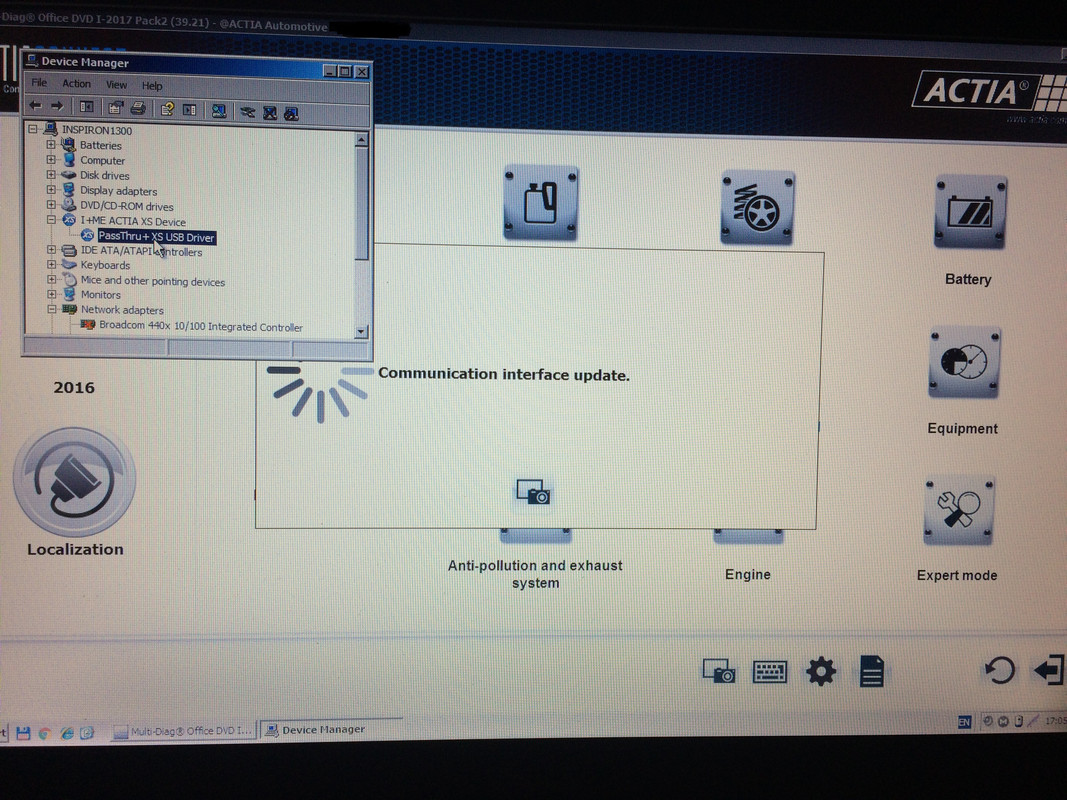Open Properties from the Device Manager toolbar
This screenshot has width=1067, height=800.
pyautogui.click(x=115, y=107)
